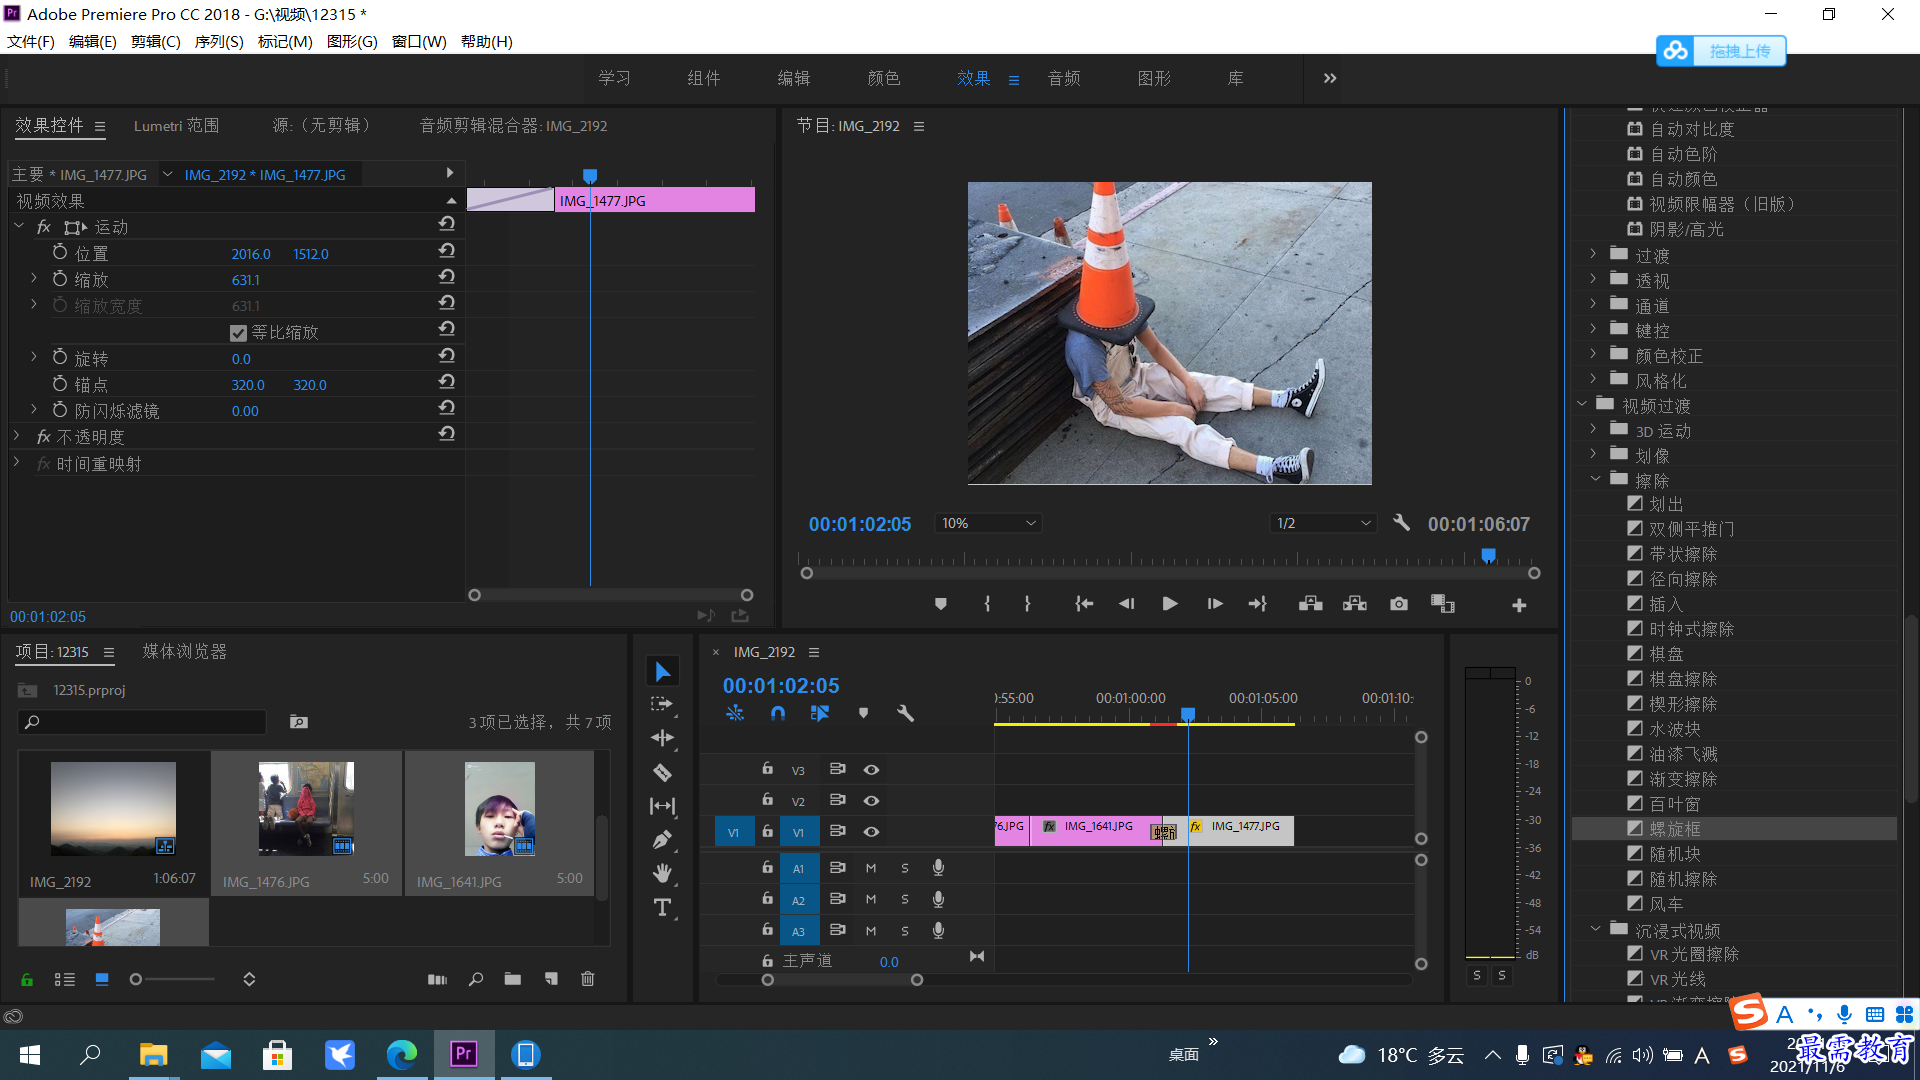Viewport: 1920px width, 1080px height.
Task: Expand the 颜色校正 effects folder
Action: [1593, 355]
